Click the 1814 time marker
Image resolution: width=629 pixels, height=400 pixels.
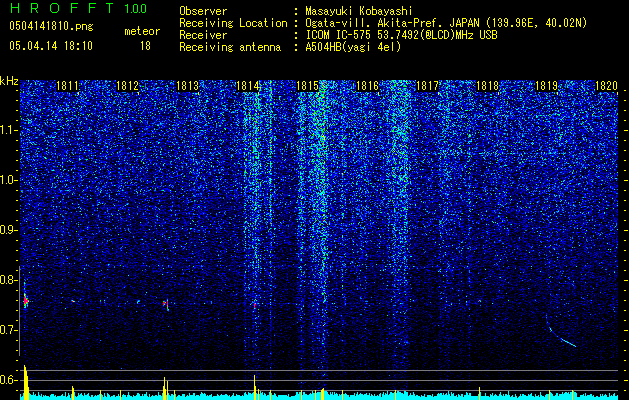248,86
